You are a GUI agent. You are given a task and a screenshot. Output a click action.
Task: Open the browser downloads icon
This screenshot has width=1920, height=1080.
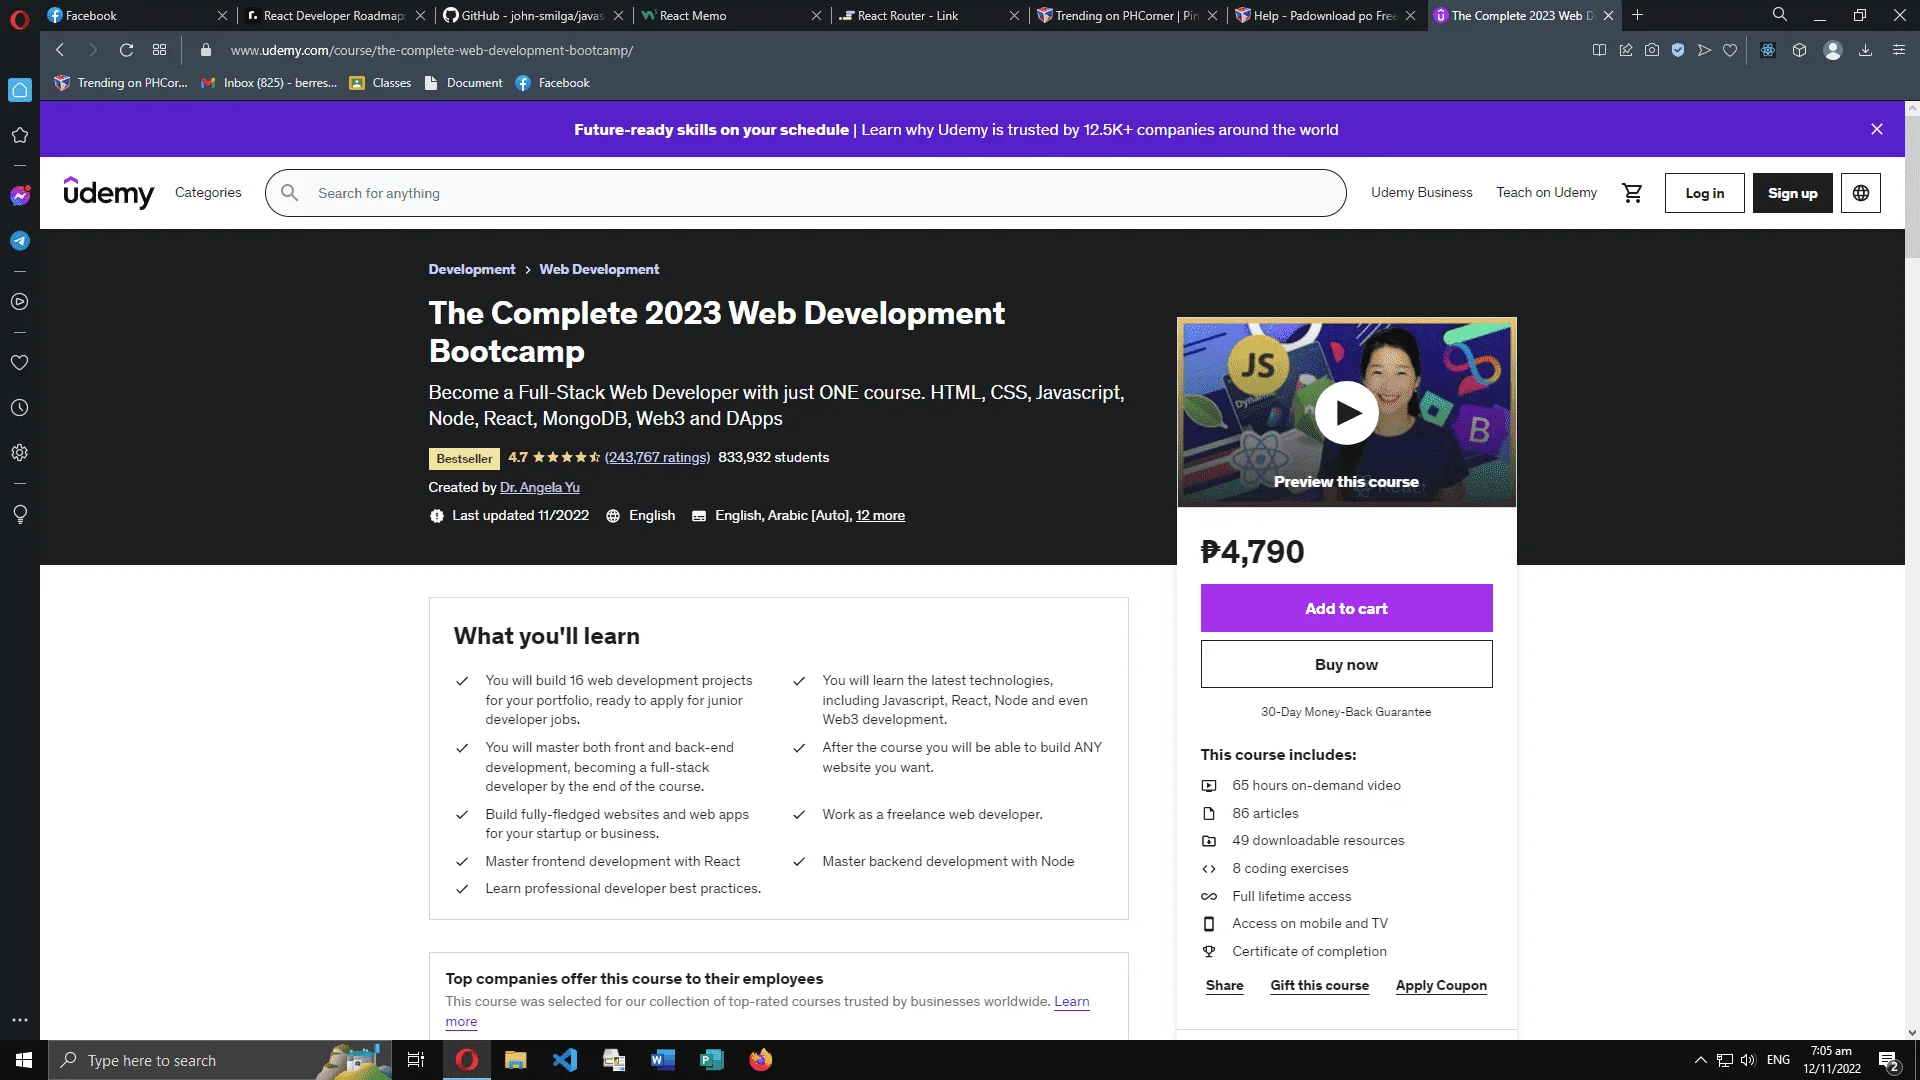1865,50
